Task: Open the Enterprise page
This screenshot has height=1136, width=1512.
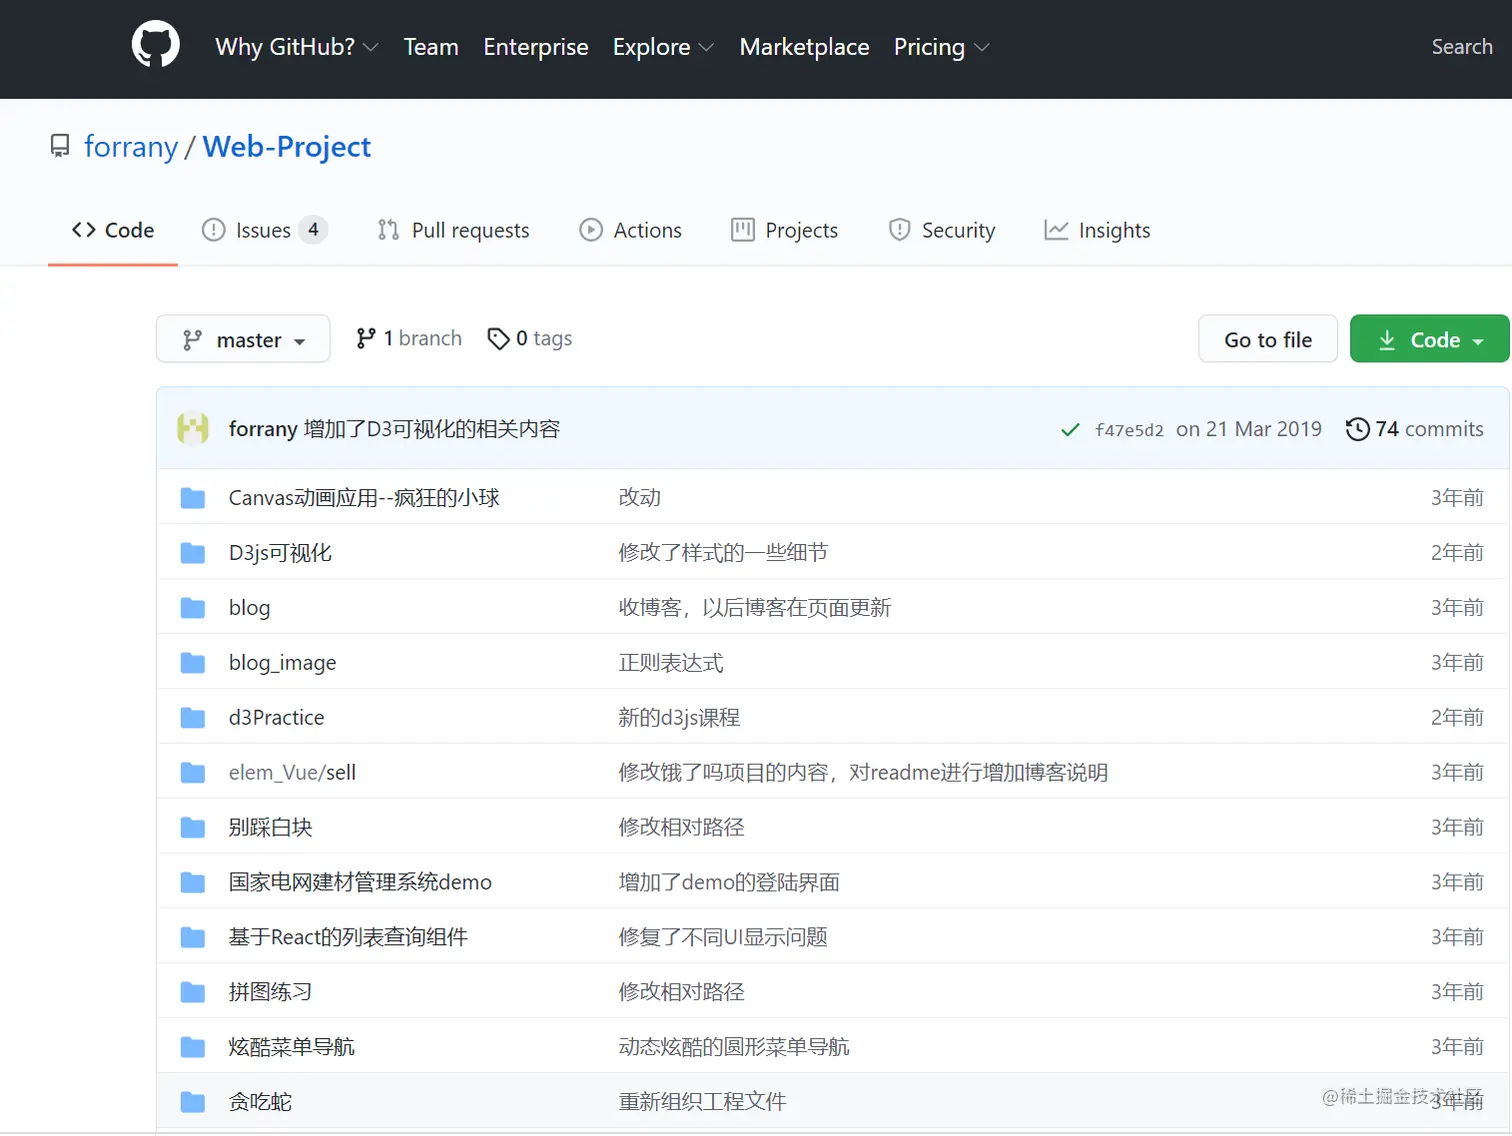Action: coord(536,47)
